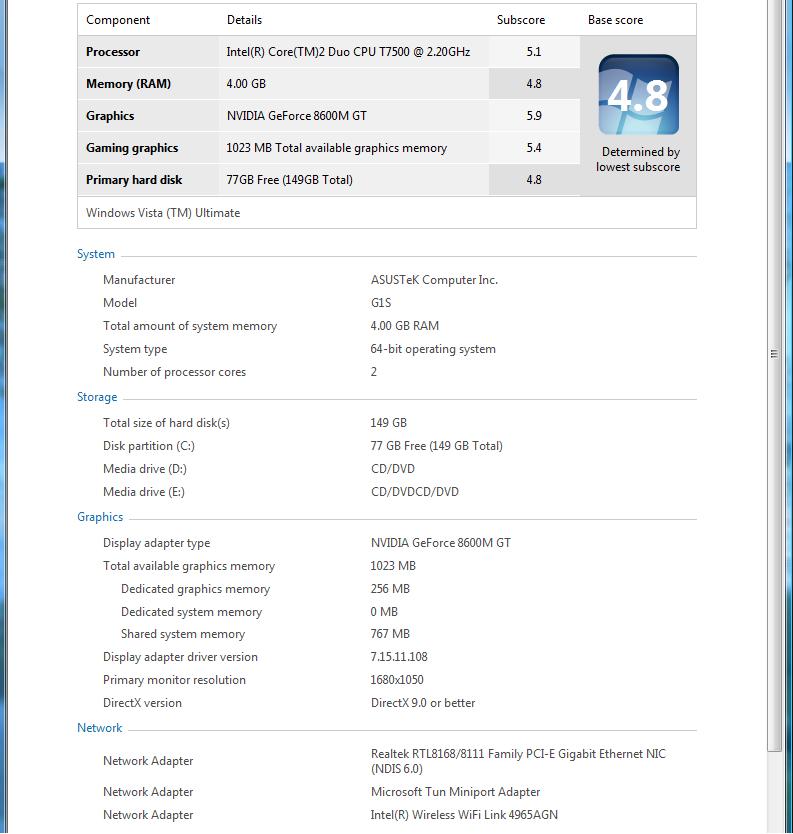
Task: Click 'Determined by lowest subscore' text
Action: tap(638, 160)
